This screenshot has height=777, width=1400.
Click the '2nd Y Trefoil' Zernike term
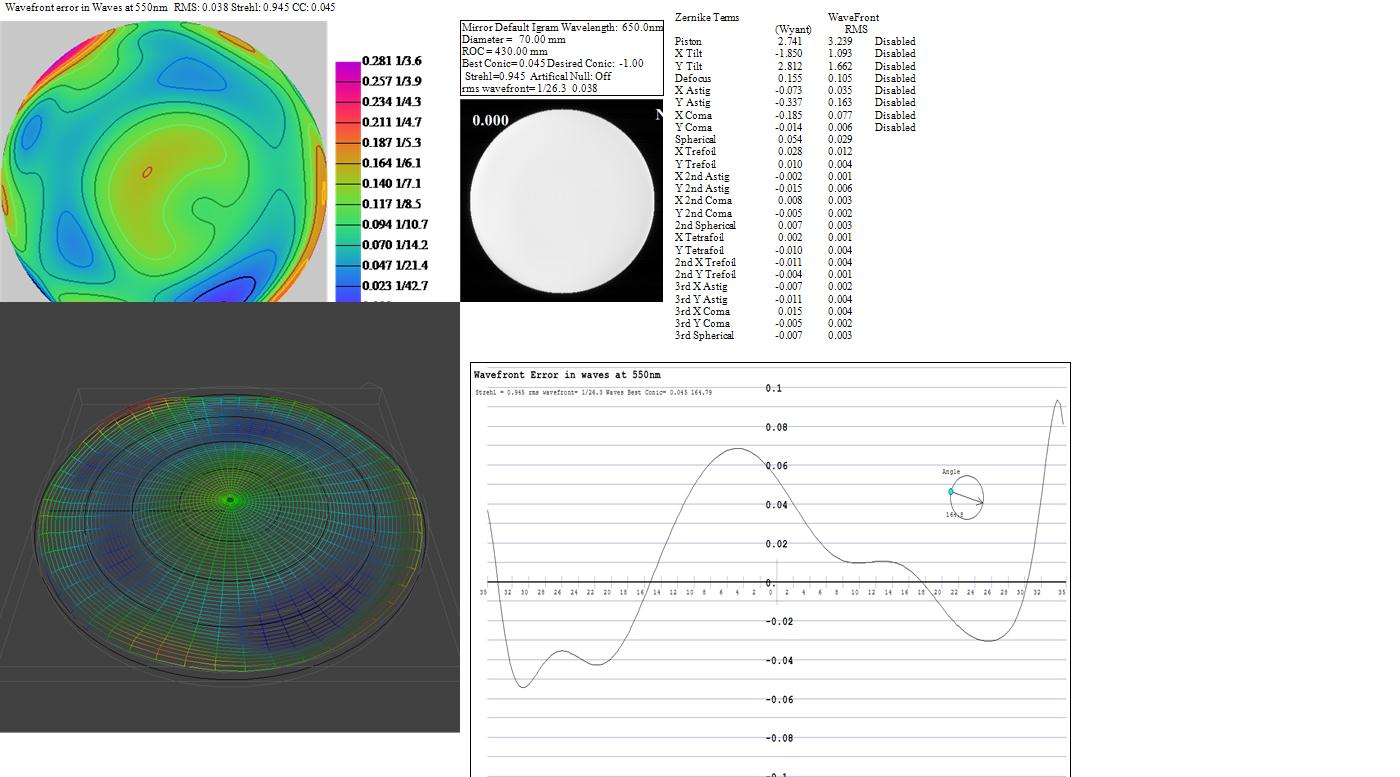click(x=705, y=275)
